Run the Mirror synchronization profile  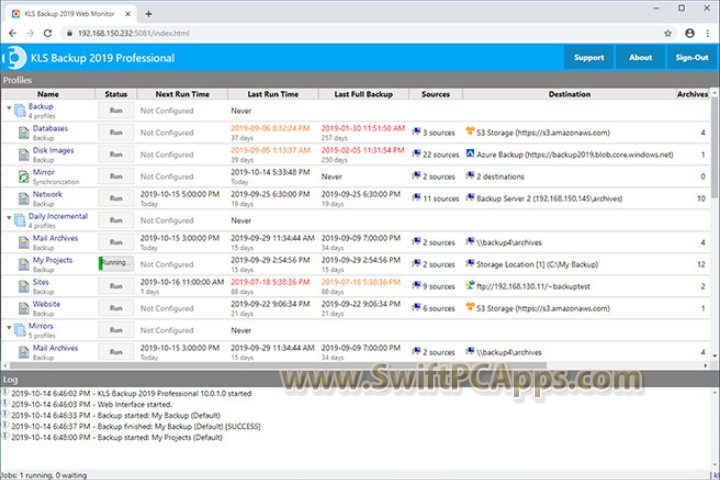tap(116, 176)
